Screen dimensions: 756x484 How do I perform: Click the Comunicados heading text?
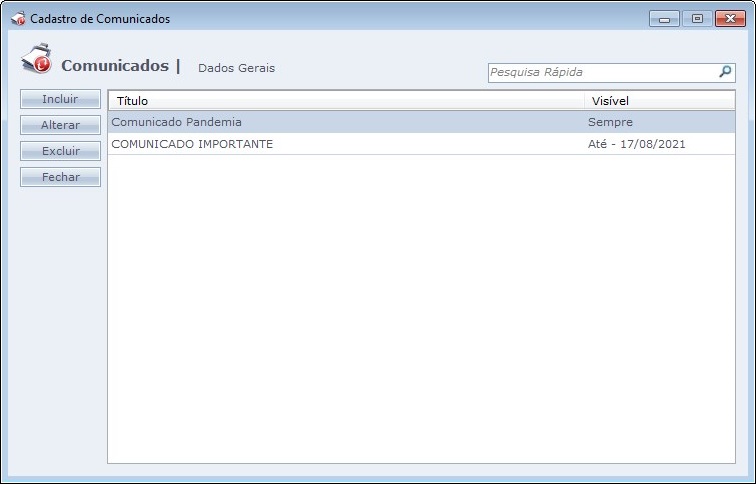[115, 66]
